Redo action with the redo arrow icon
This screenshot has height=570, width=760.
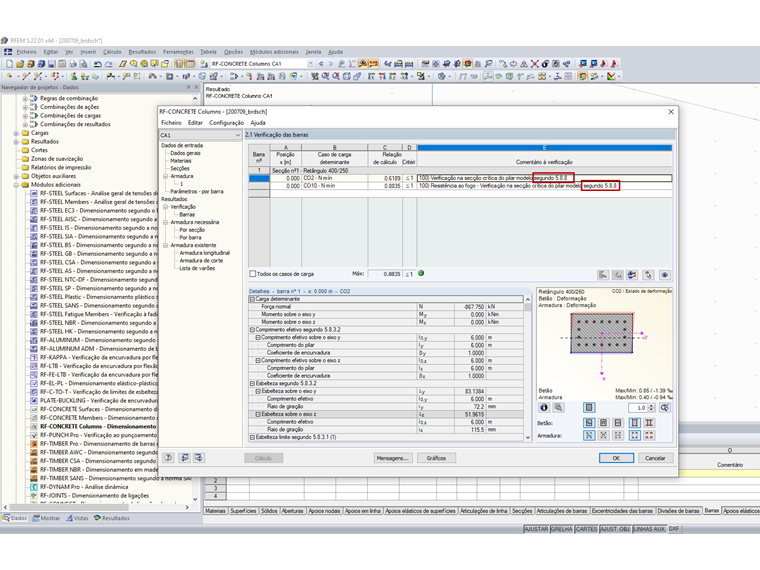109,63
